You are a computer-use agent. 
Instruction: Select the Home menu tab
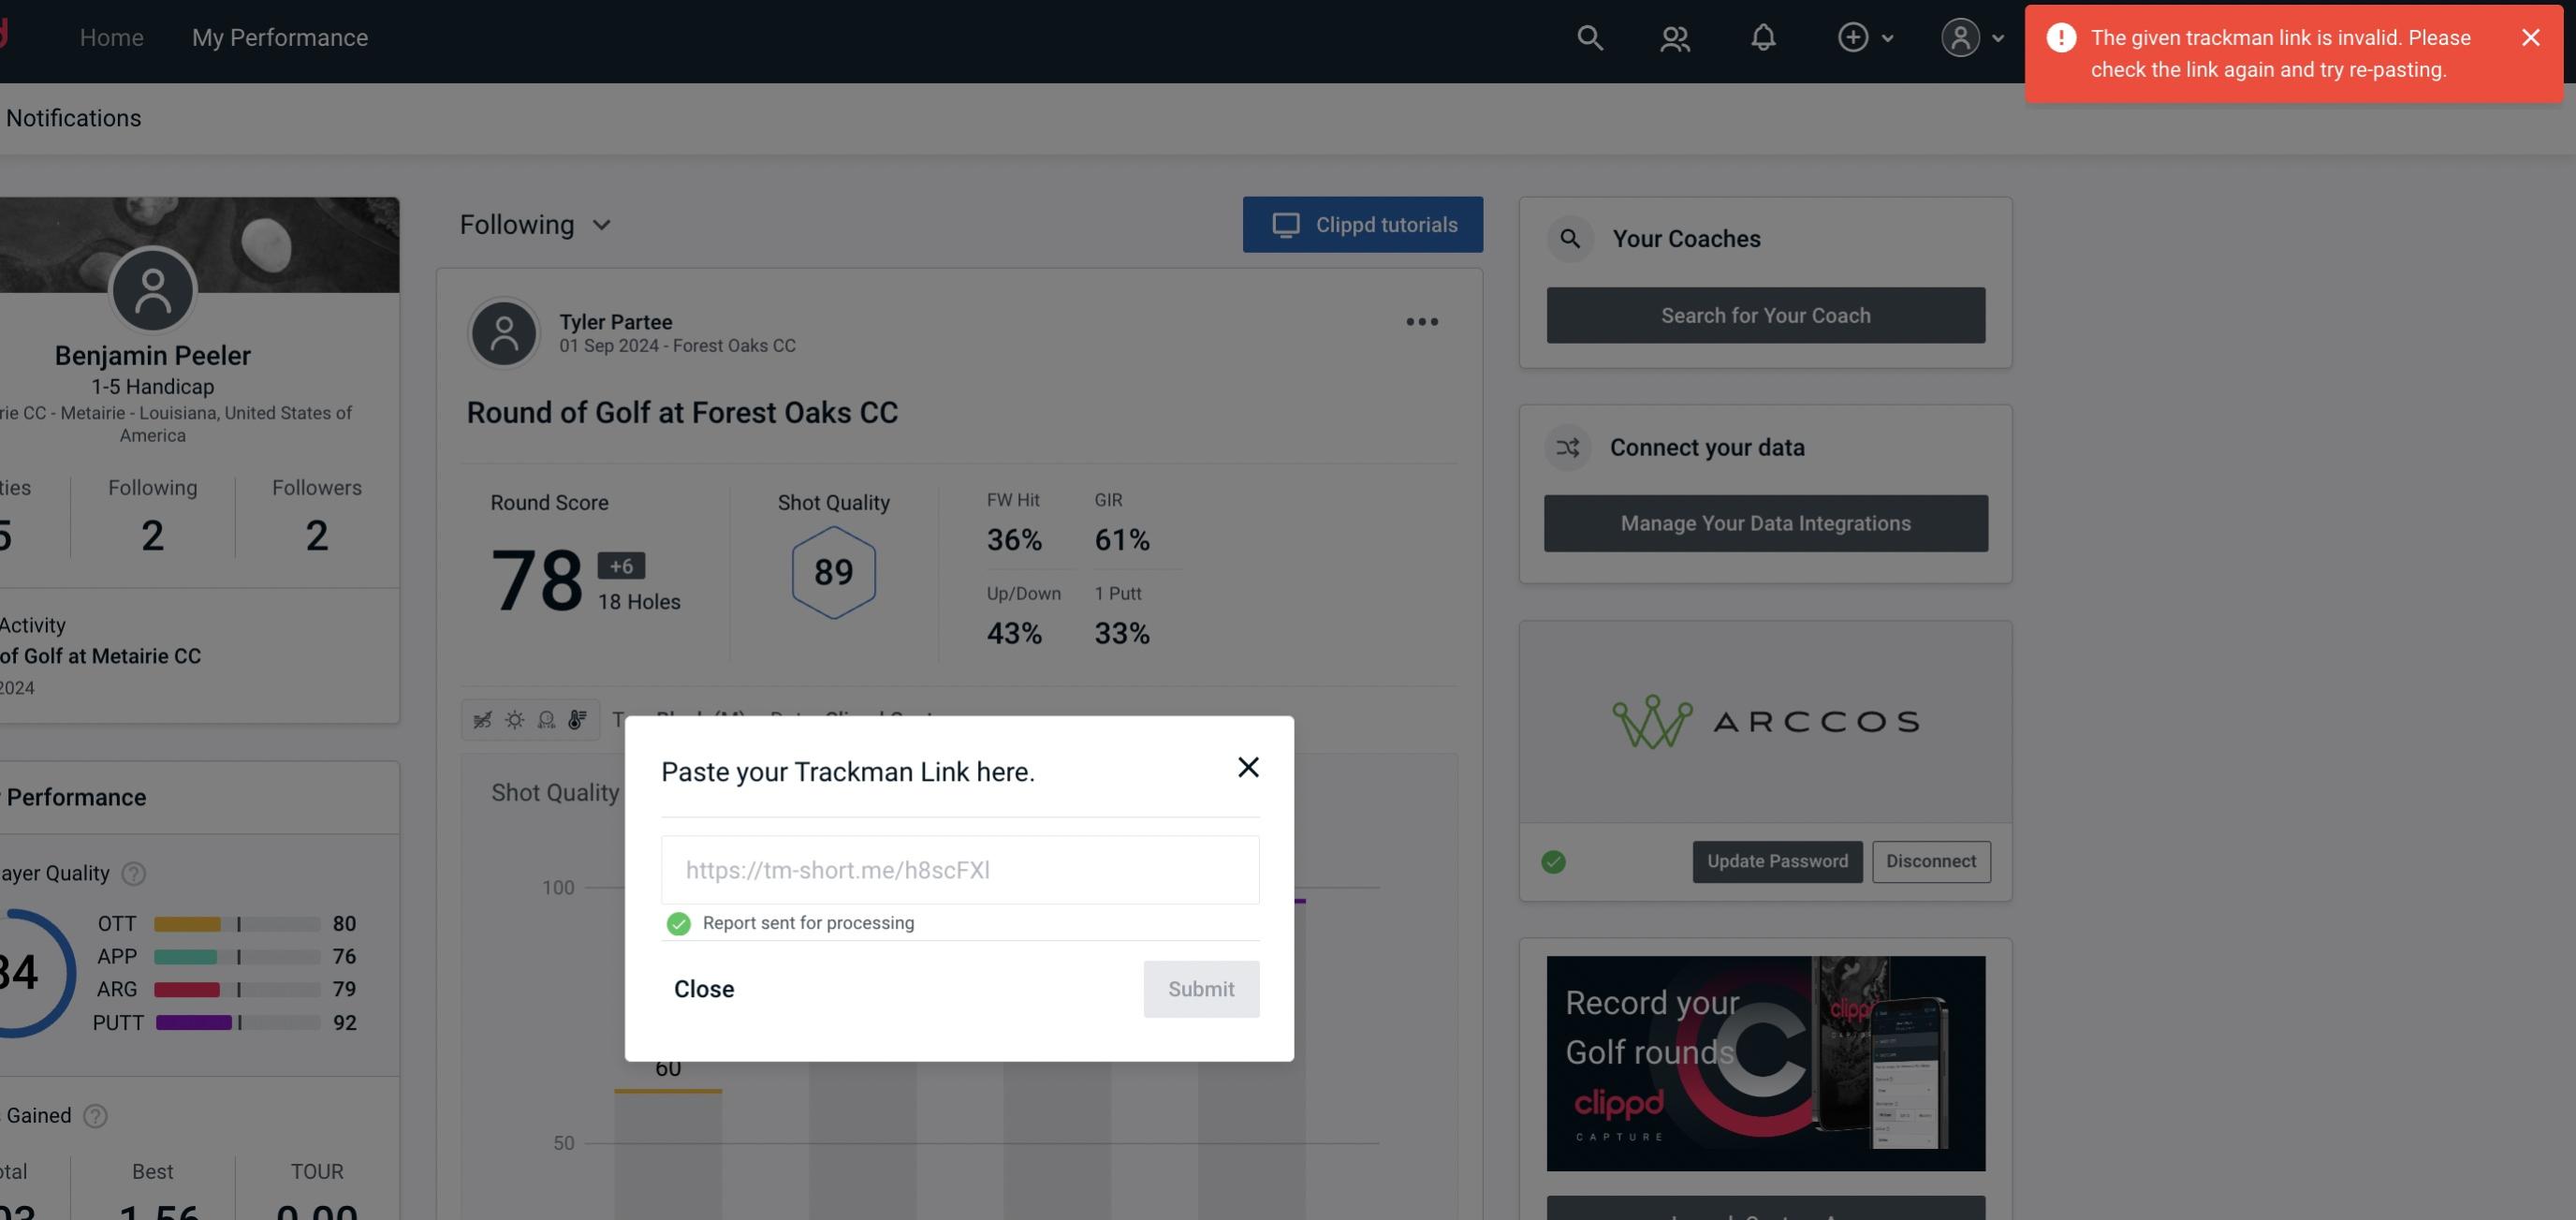(x=111, y=37)
